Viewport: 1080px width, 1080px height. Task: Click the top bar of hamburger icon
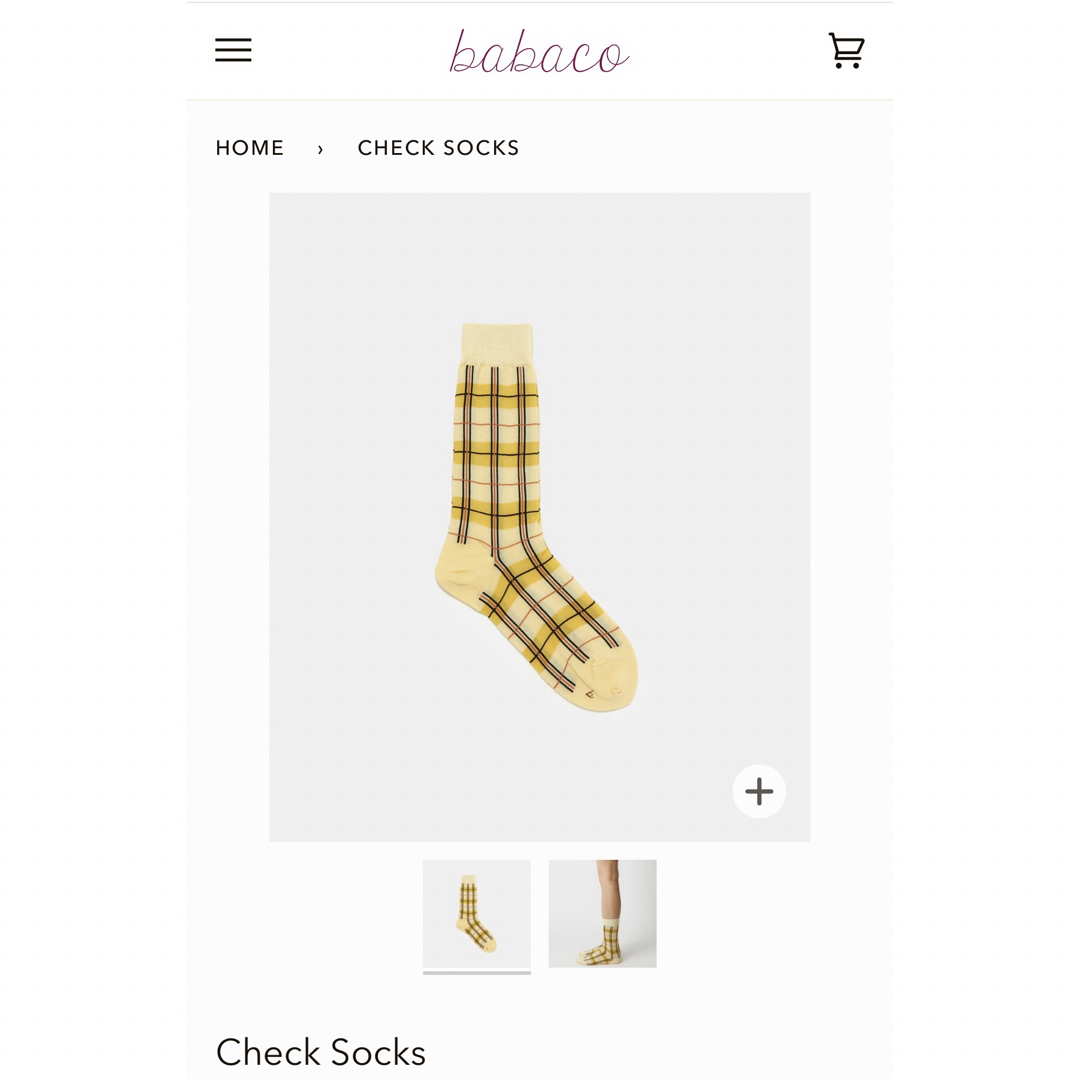coord(233,40)
